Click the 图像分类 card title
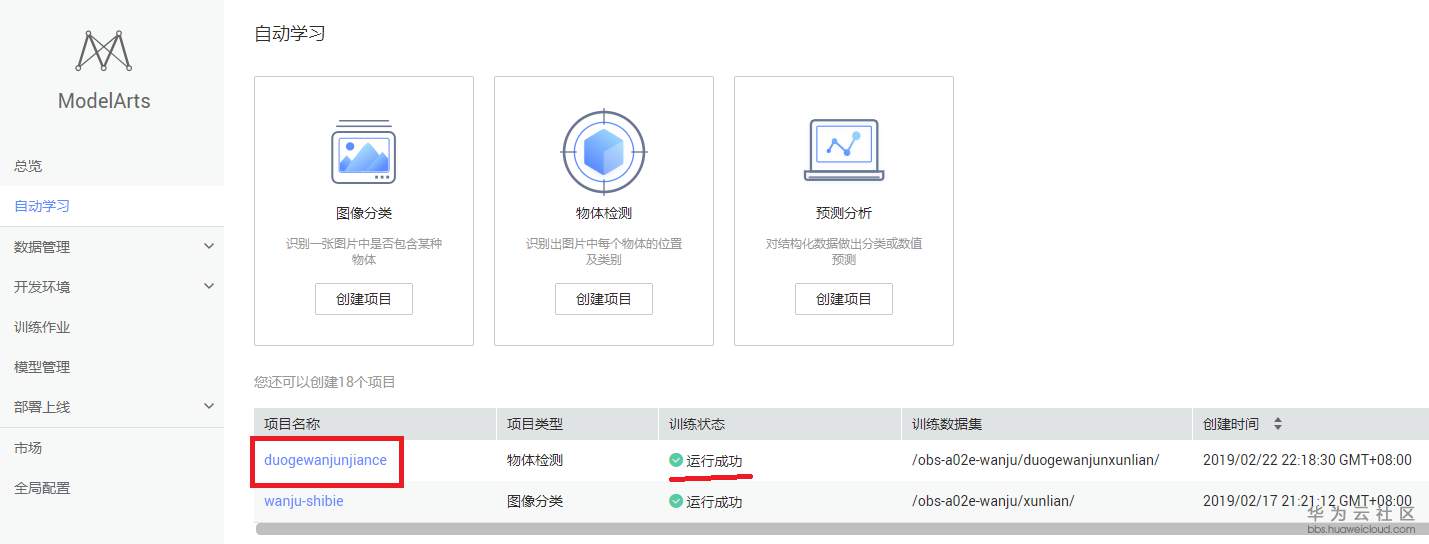 pyautogui.click(x=364, y=213)
